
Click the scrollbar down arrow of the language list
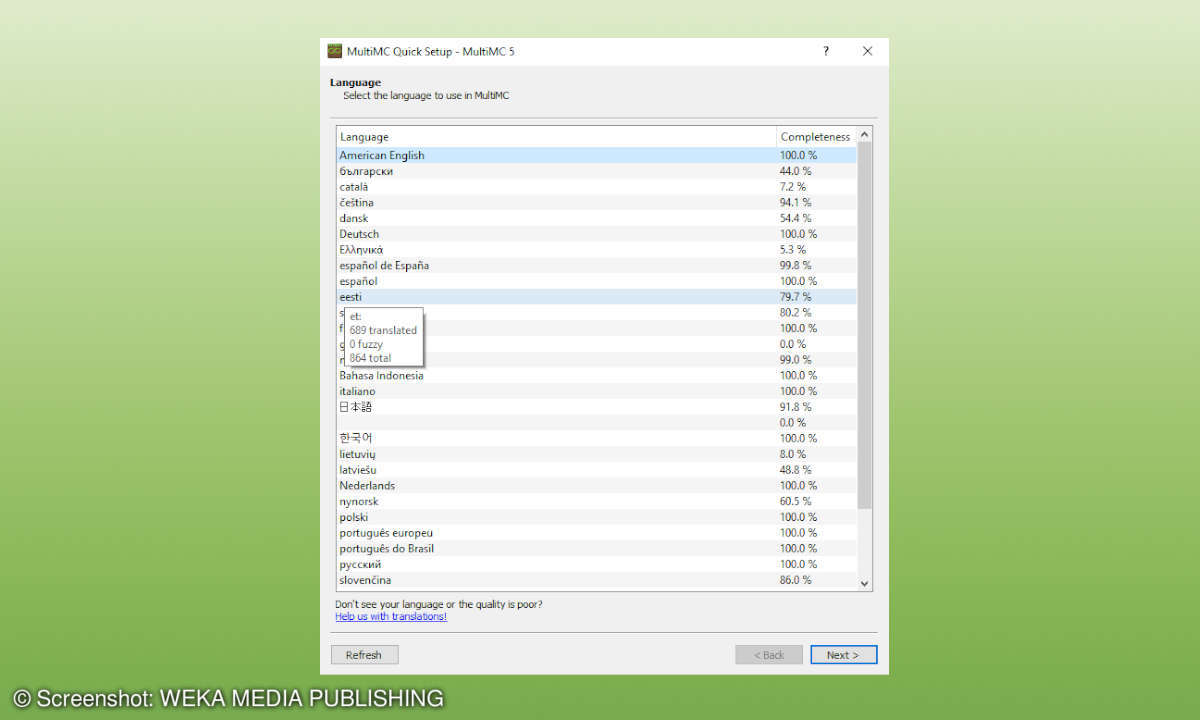tap(865, 583)
